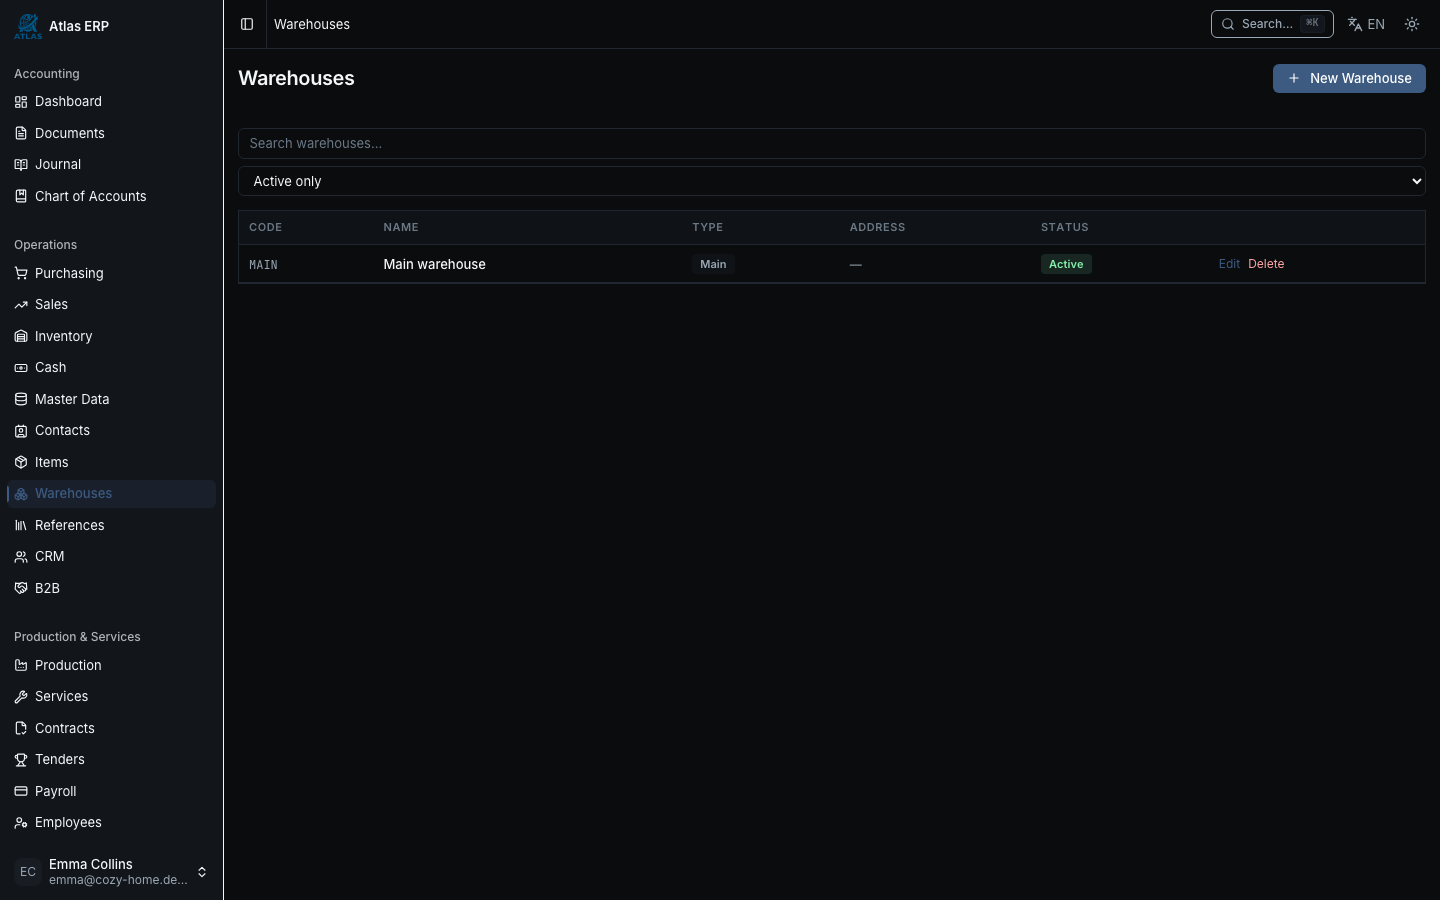1440x900 pixels.
Task: Open the EN language selector
Action: (x=1366, y=24)
